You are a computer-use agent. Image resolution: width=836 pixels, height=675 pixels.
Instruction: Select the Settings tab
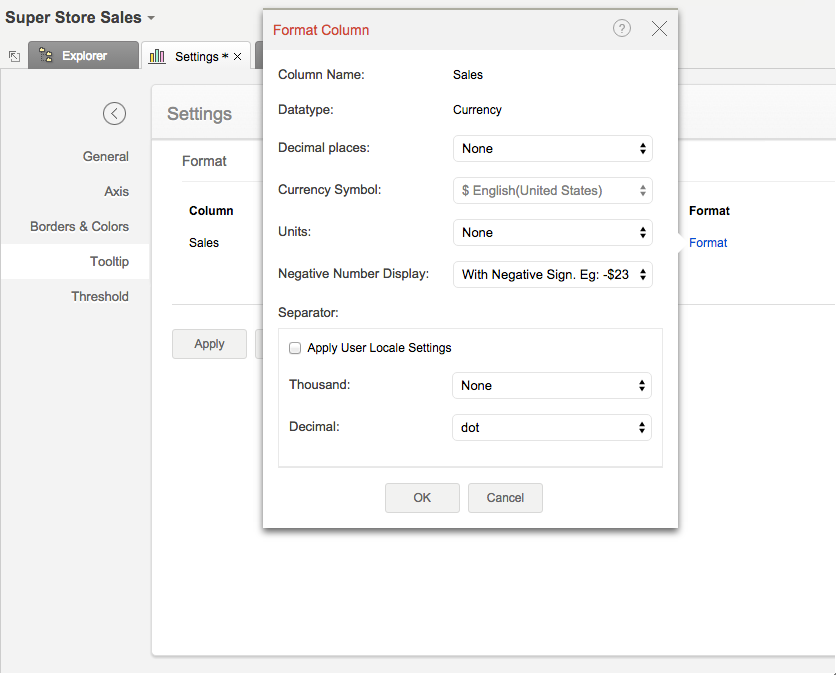click(191, 57)
